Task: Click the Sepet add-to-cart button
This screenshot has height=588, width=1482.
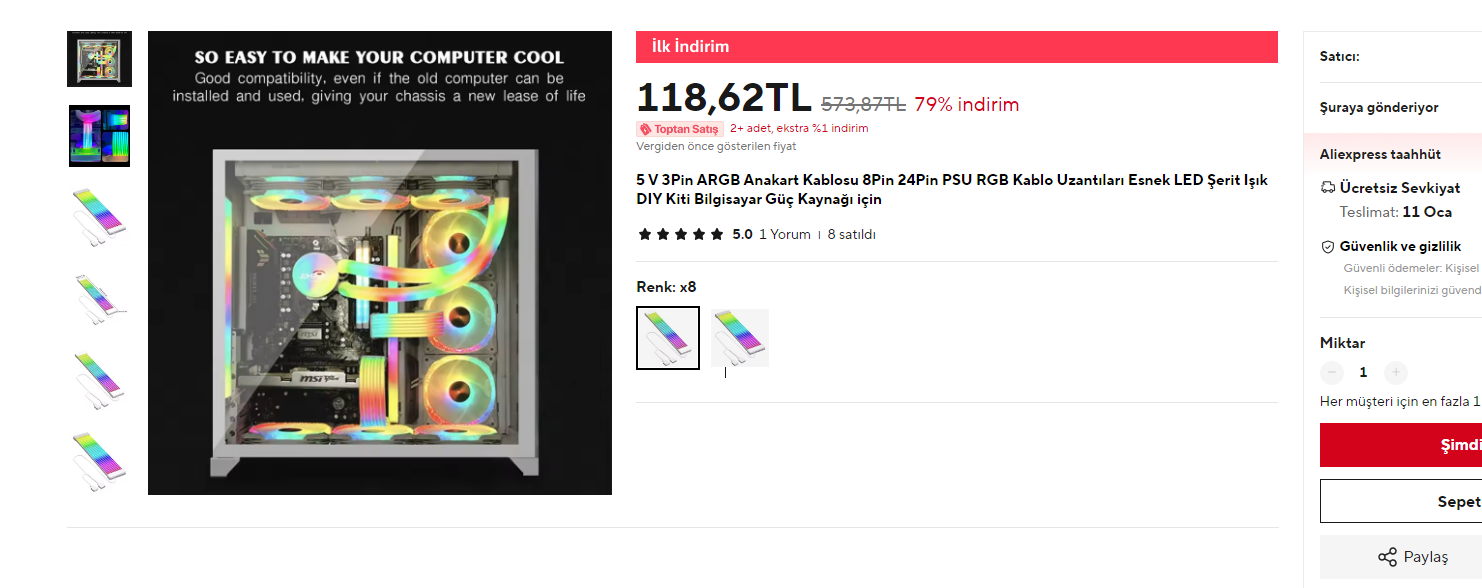Action: tap(1401, 501)
